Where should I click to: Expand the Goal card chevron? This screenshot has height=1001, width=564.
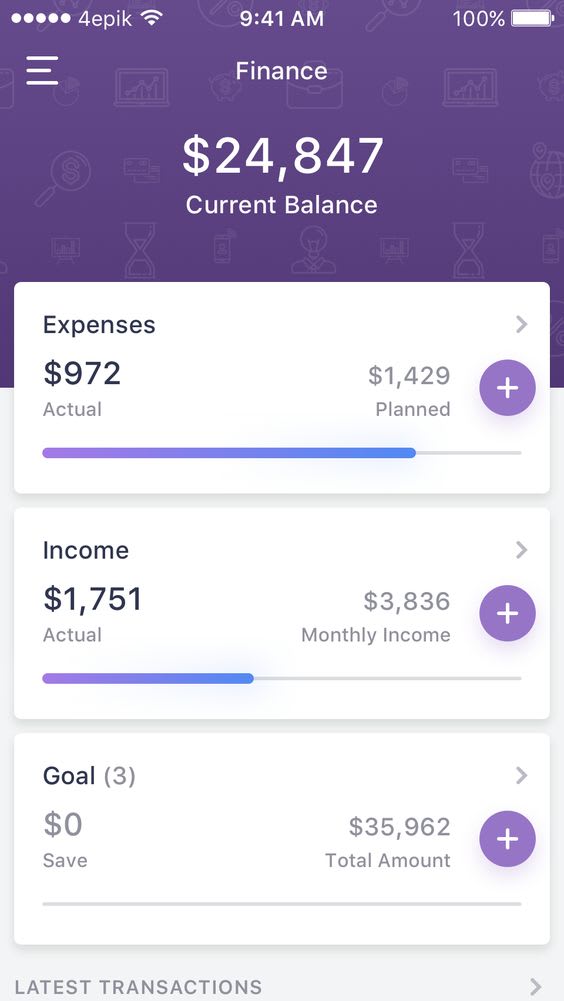click(521, 776)
